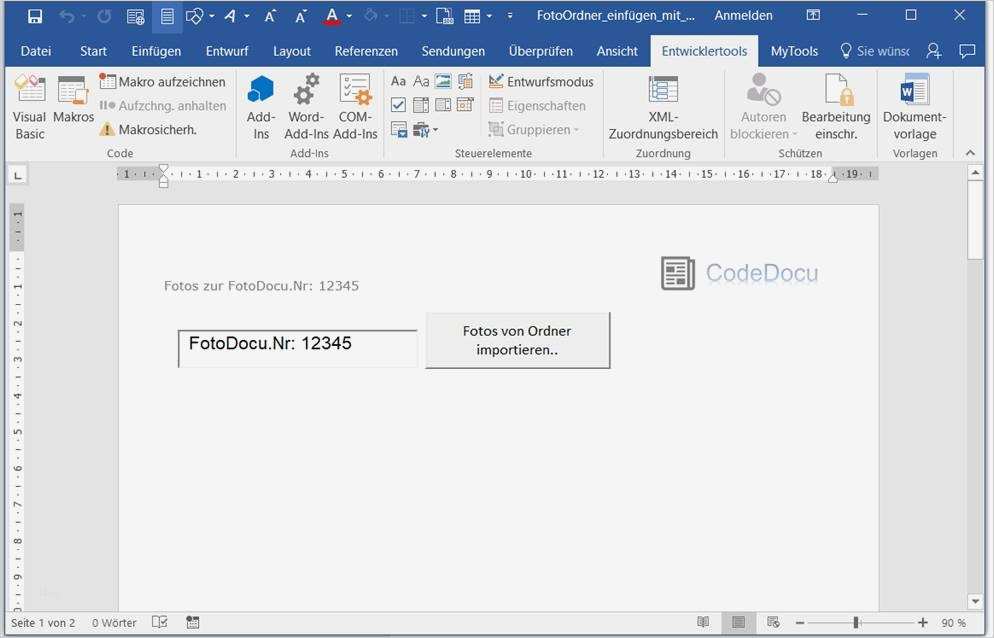
Task: Open XML-Zuordnungsbereich pane
Action: 663,107
